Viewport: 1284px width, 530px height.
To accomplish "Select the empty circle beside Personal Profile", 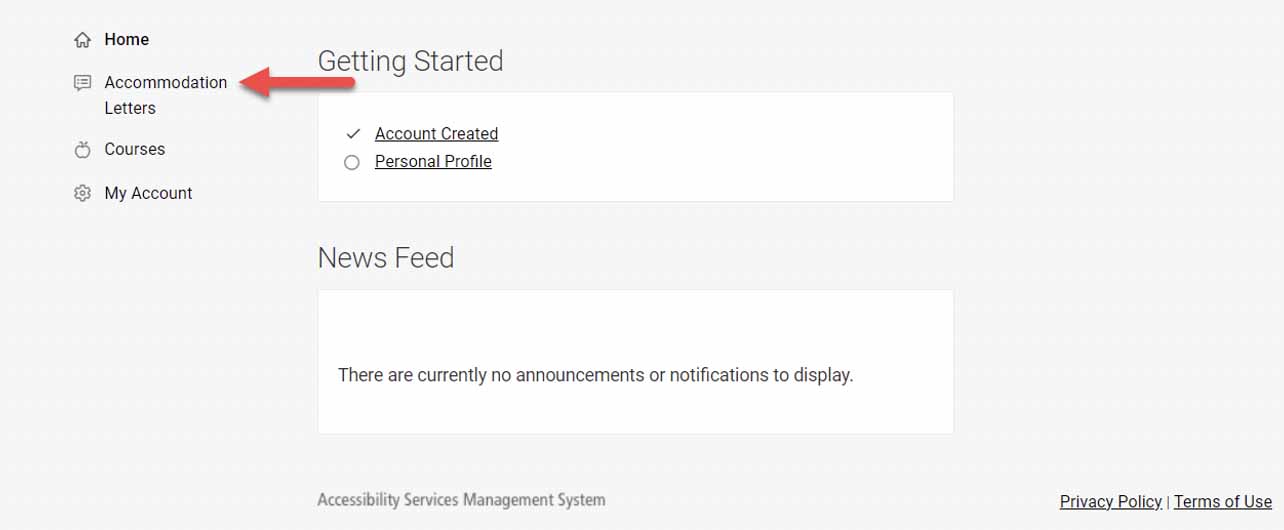I will pos(352,162).
